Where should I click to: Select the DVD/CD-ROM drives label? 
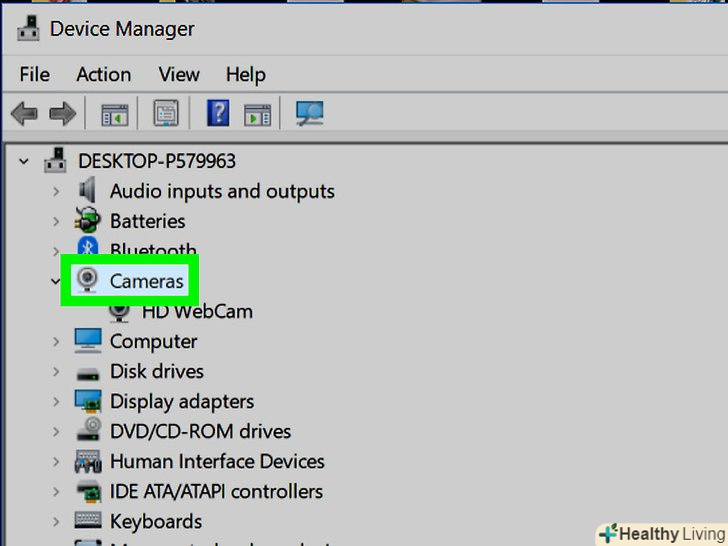[200, 431]
